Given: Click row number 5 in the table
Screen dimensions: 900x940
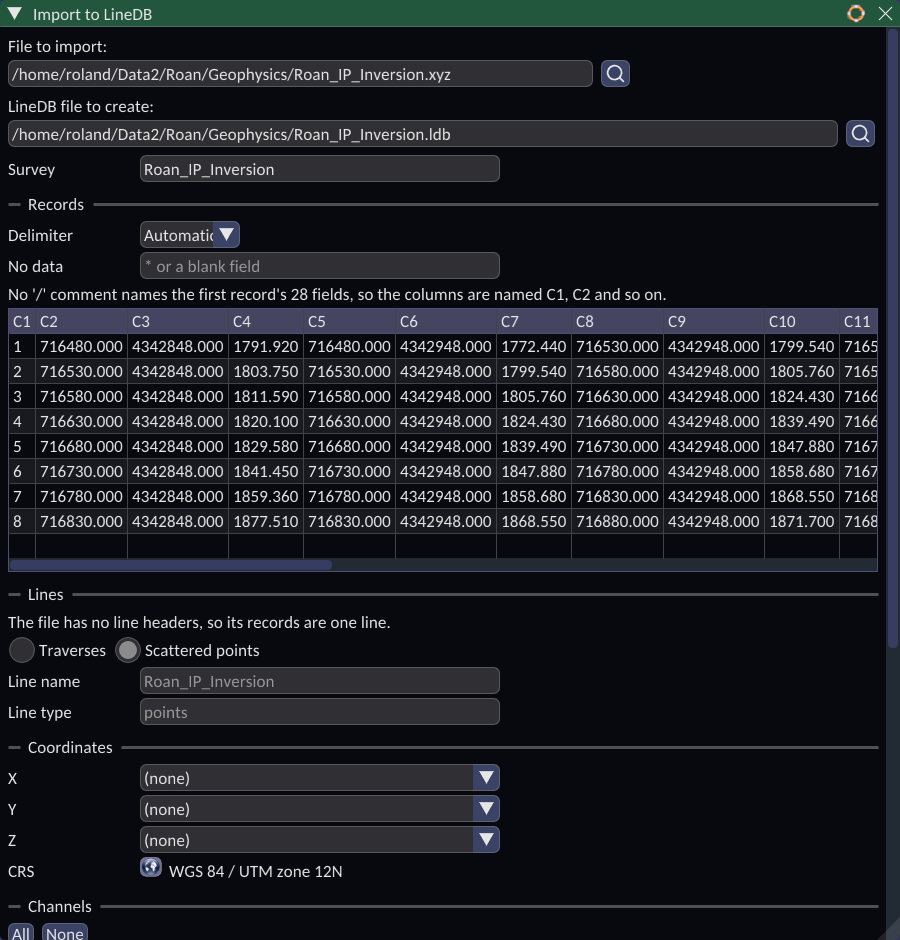Looking at the screenshot, I should 22,447.
